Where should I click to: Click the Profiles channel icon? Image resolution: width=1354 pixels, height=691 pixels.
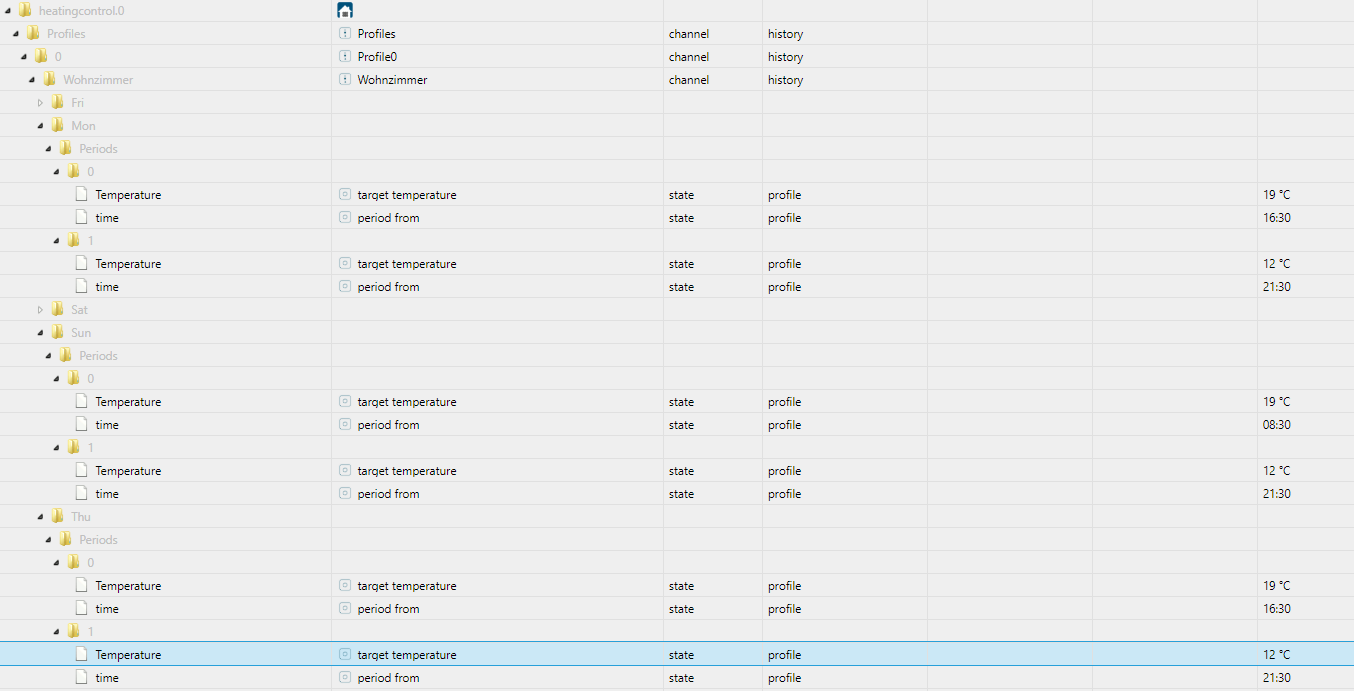click(345, 34)
